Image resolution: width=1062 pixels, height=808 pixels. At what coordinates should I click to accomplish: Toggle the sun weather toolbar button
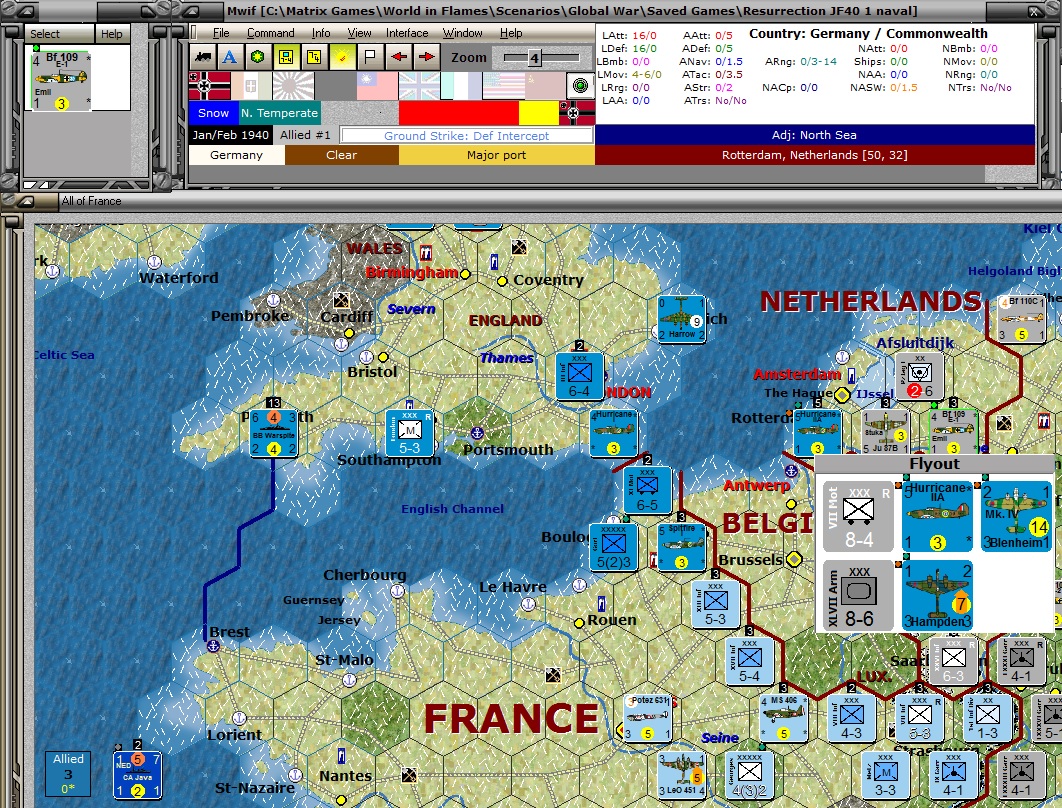tap(343, 58)
